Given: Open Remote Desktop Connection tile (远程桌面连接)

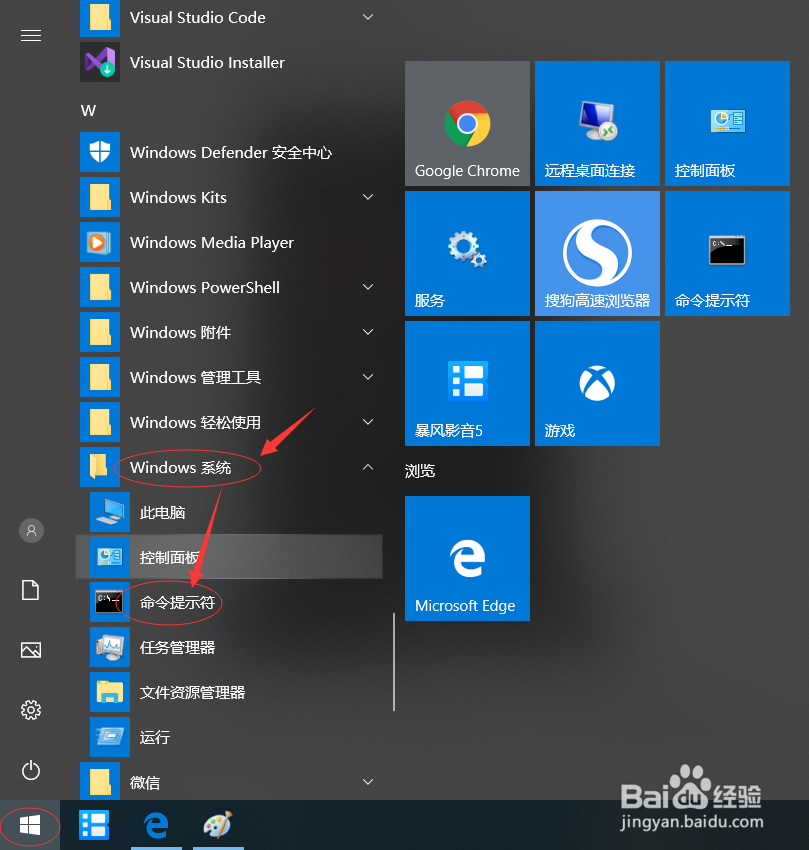Looking at the screenshot, I should pyautogui.click(x=597, y=123).
